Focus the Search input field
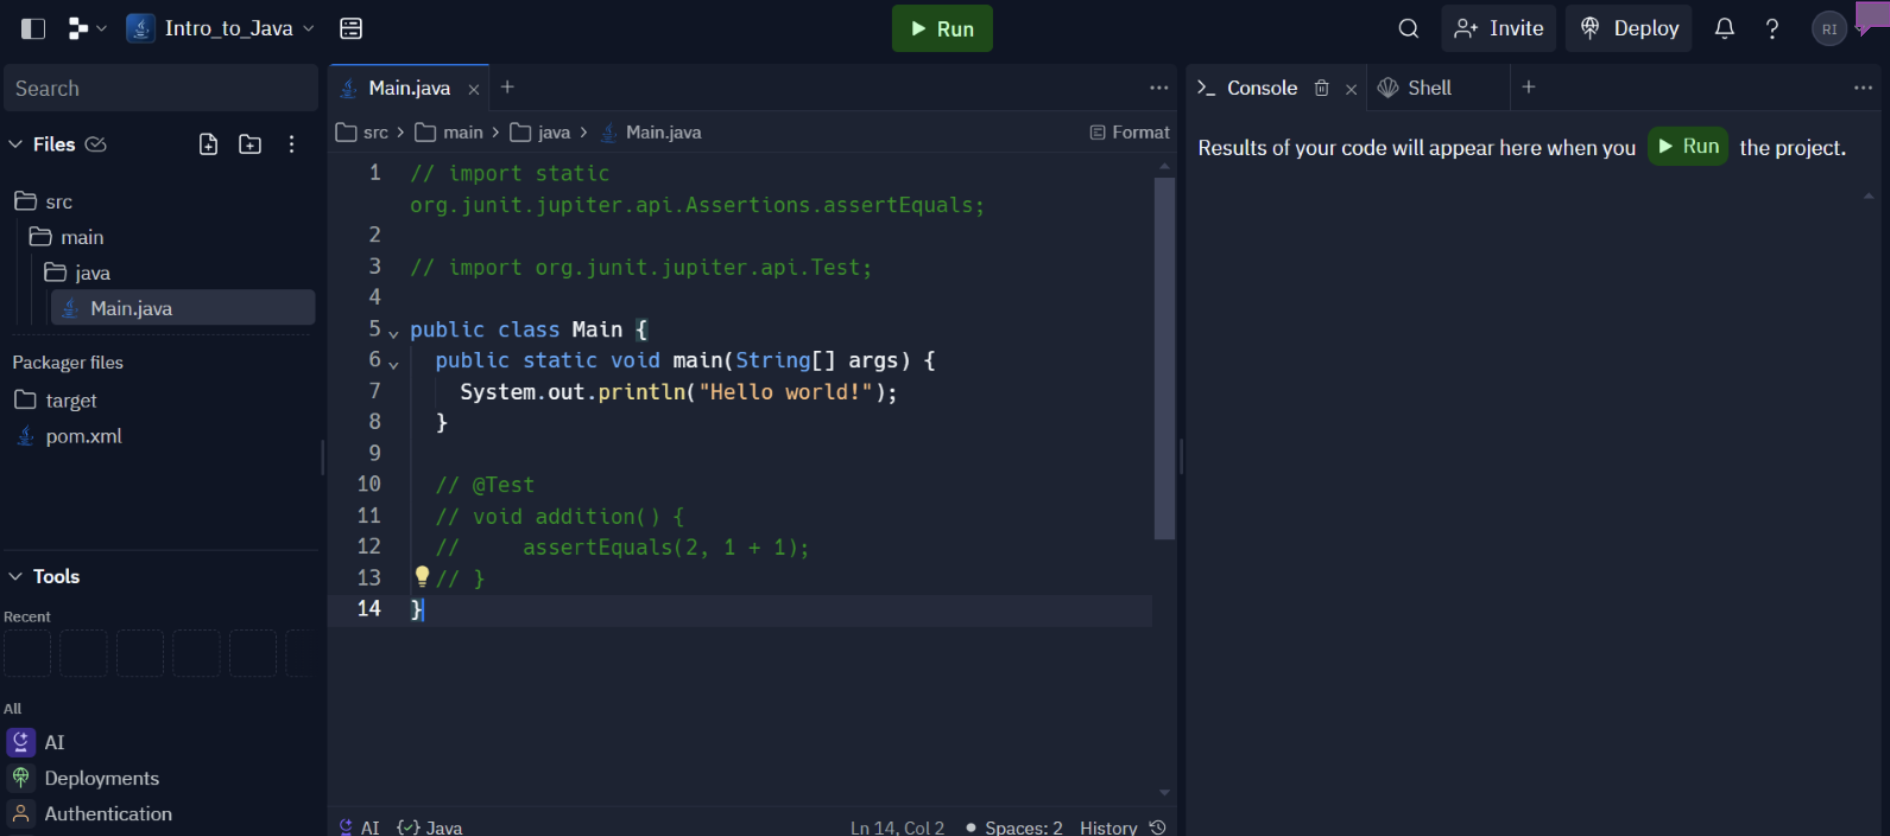The image size is (1890, 836). (x=160, y=88)
